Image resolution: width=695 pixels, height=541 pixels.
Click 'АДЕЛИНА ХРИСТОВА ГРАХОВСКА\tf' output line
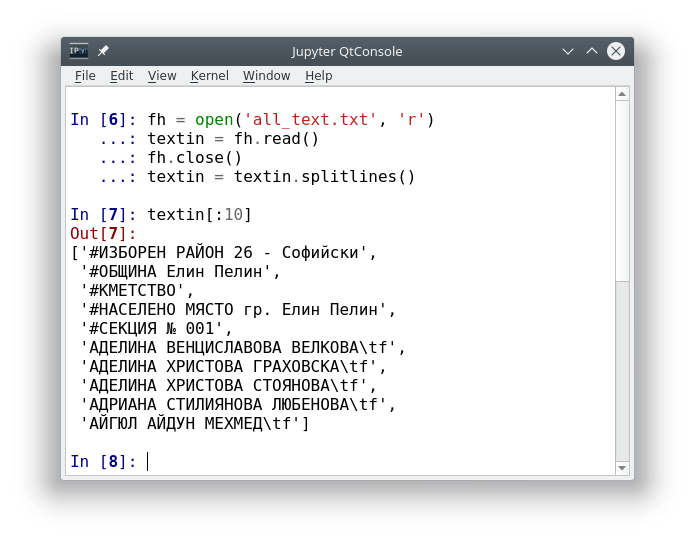tap(233, 366)
